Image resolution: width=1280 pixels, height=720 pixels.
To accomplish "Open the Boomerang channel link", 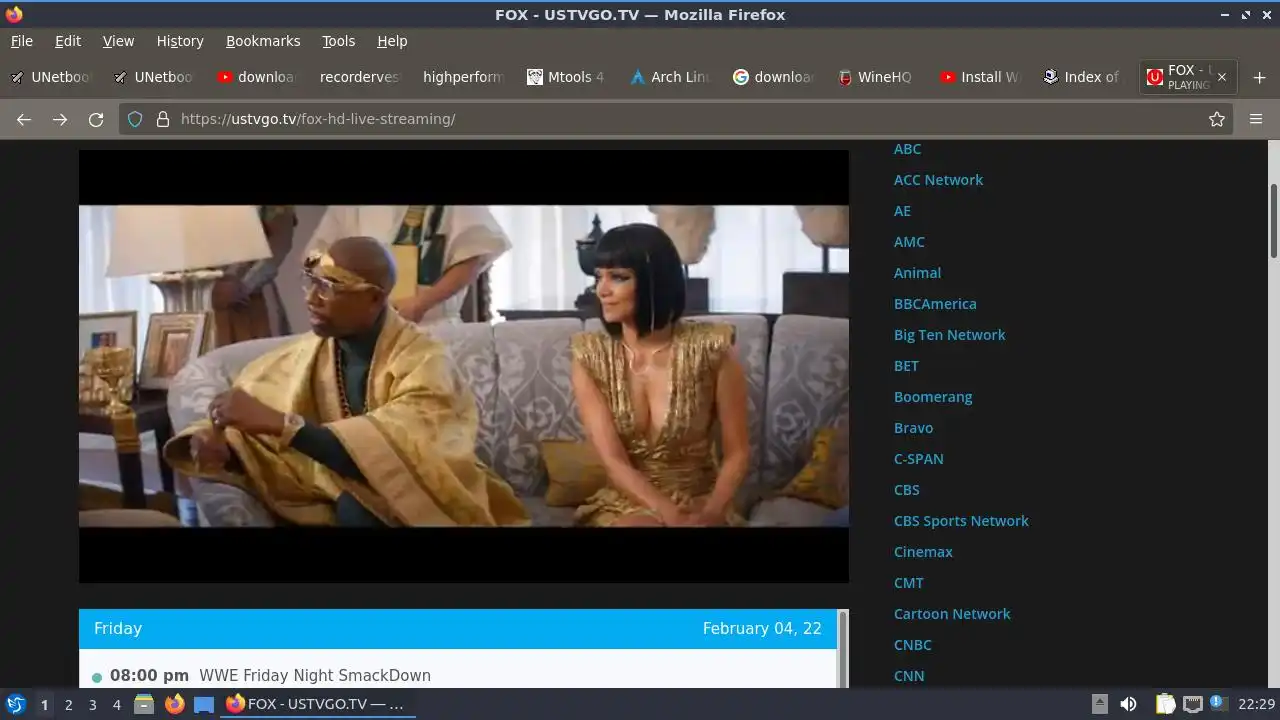I will (x=933, y=397).
